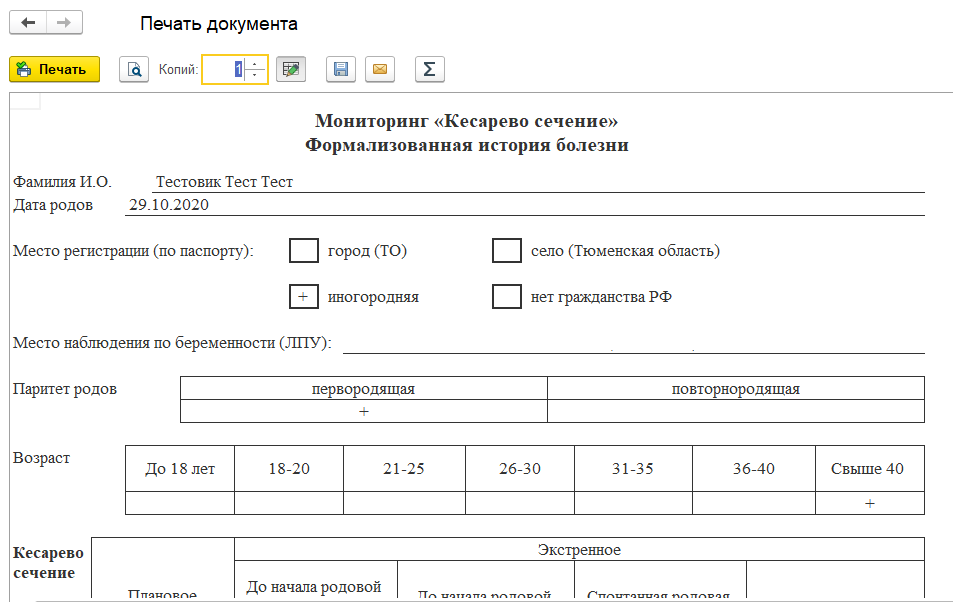Tick the село (Тюменская область) checkbox

point(507,251)
